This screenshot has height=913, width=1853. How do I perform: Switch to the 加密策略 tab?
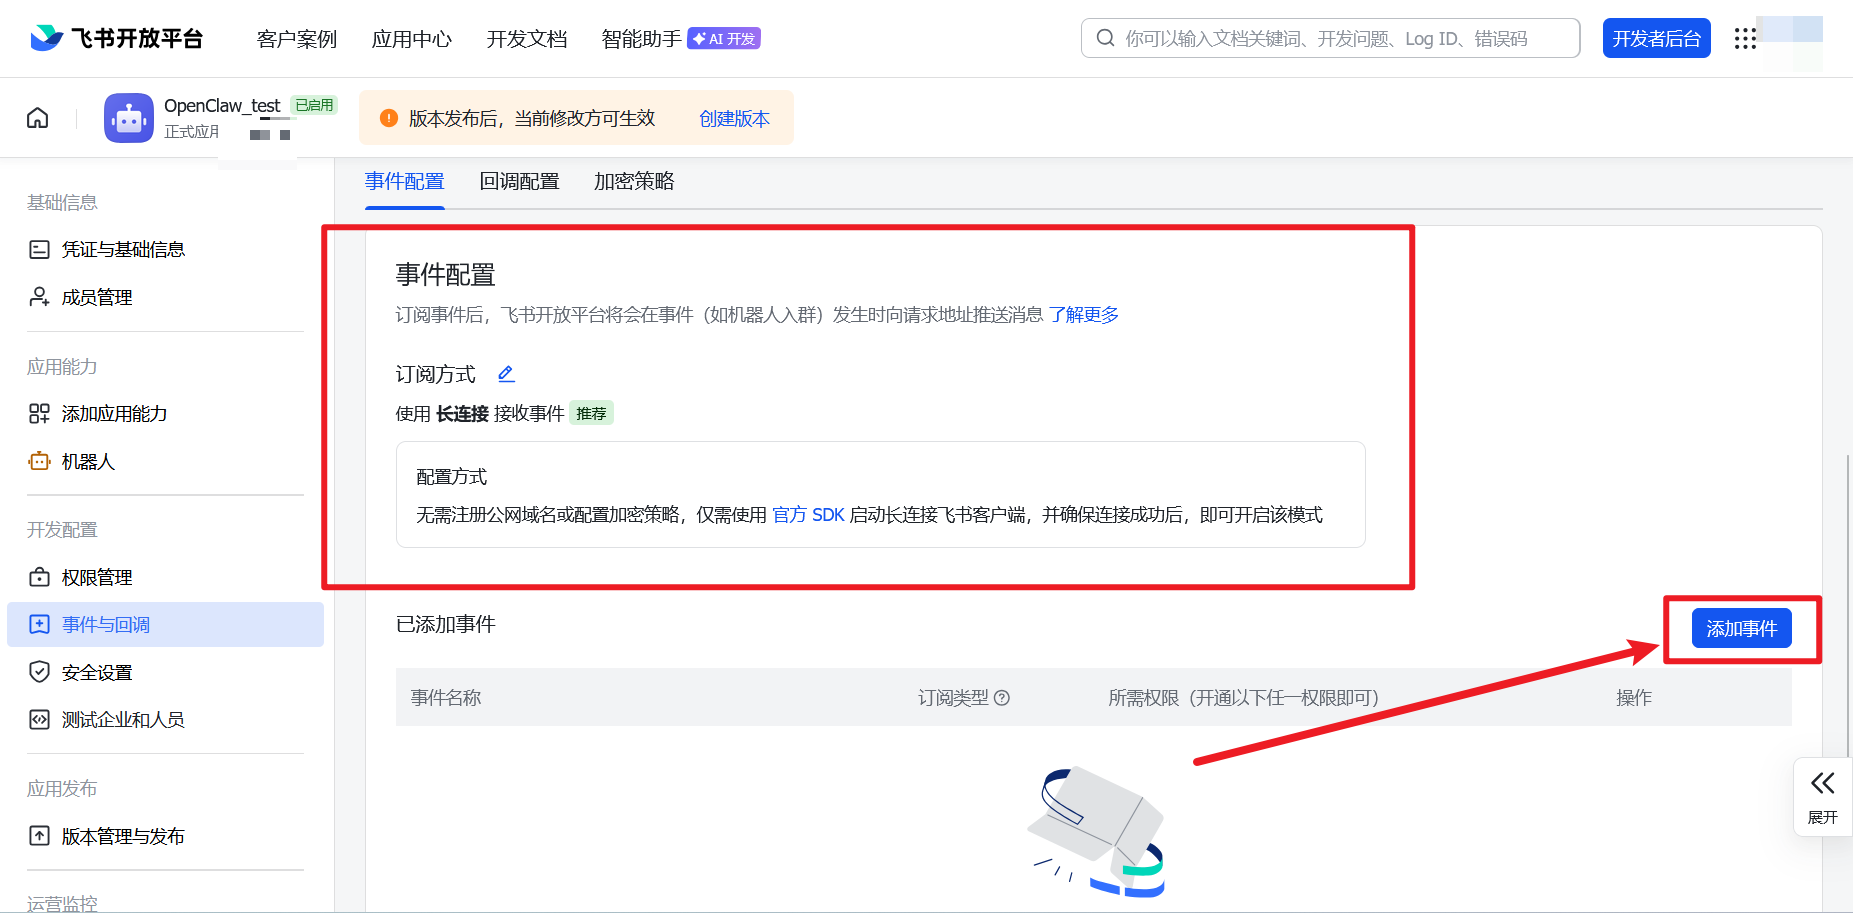pyautogui.click(x=634, y=181)
